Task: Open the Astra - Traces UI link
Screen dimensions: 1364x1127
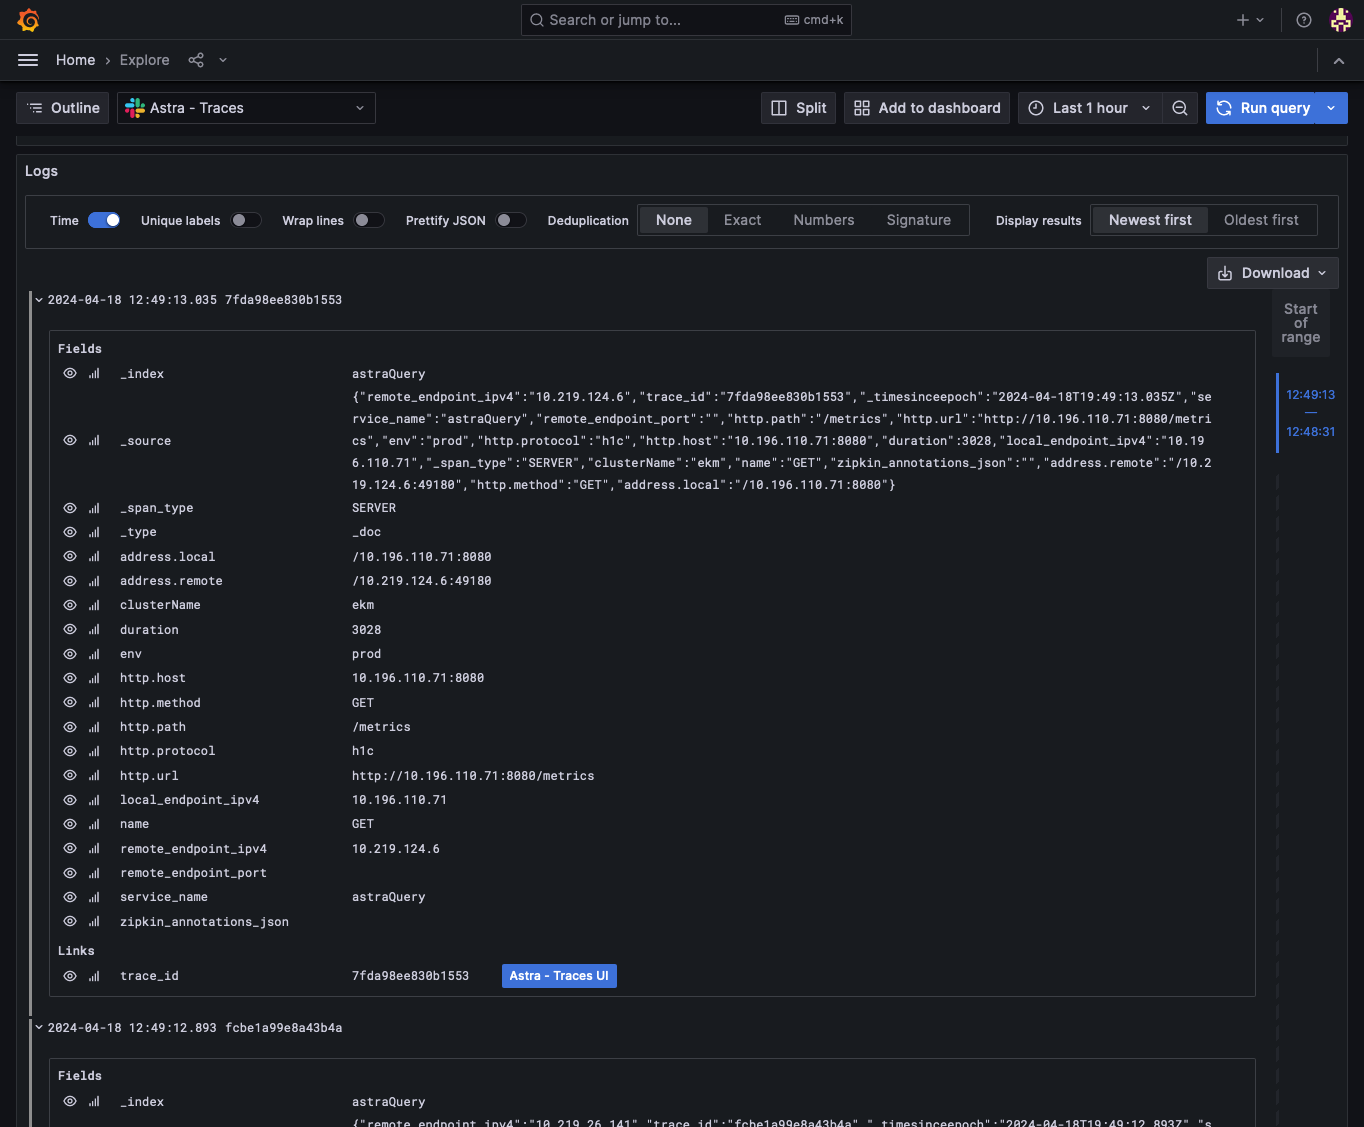Action: pos(559,976)
